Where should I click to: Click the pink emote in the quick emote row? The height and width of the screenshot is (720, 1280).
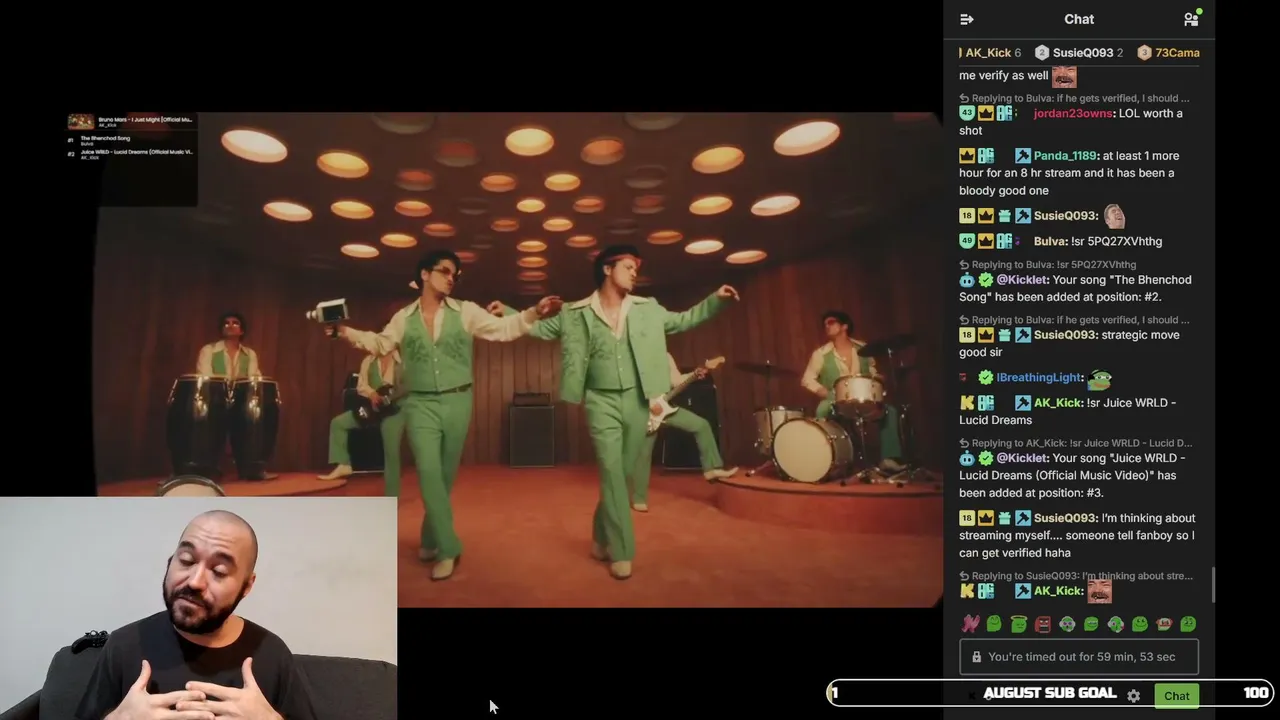click(970, 624)
